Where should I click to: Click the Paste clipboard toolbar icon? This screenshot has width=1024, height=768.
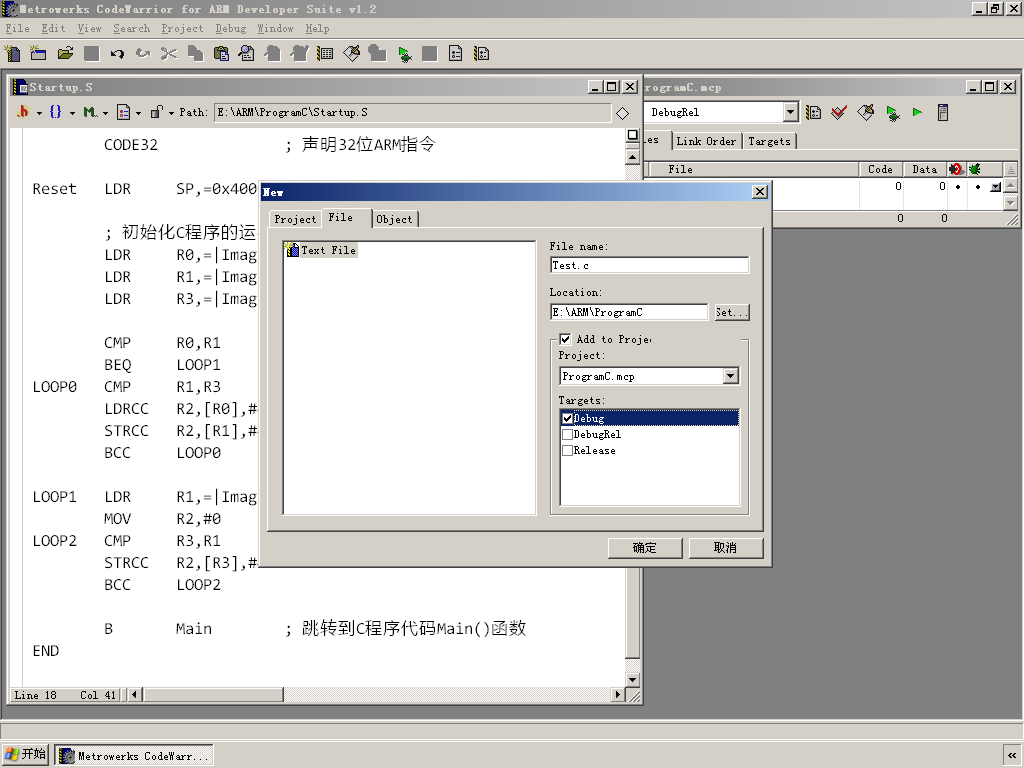[x=221, y=54]
